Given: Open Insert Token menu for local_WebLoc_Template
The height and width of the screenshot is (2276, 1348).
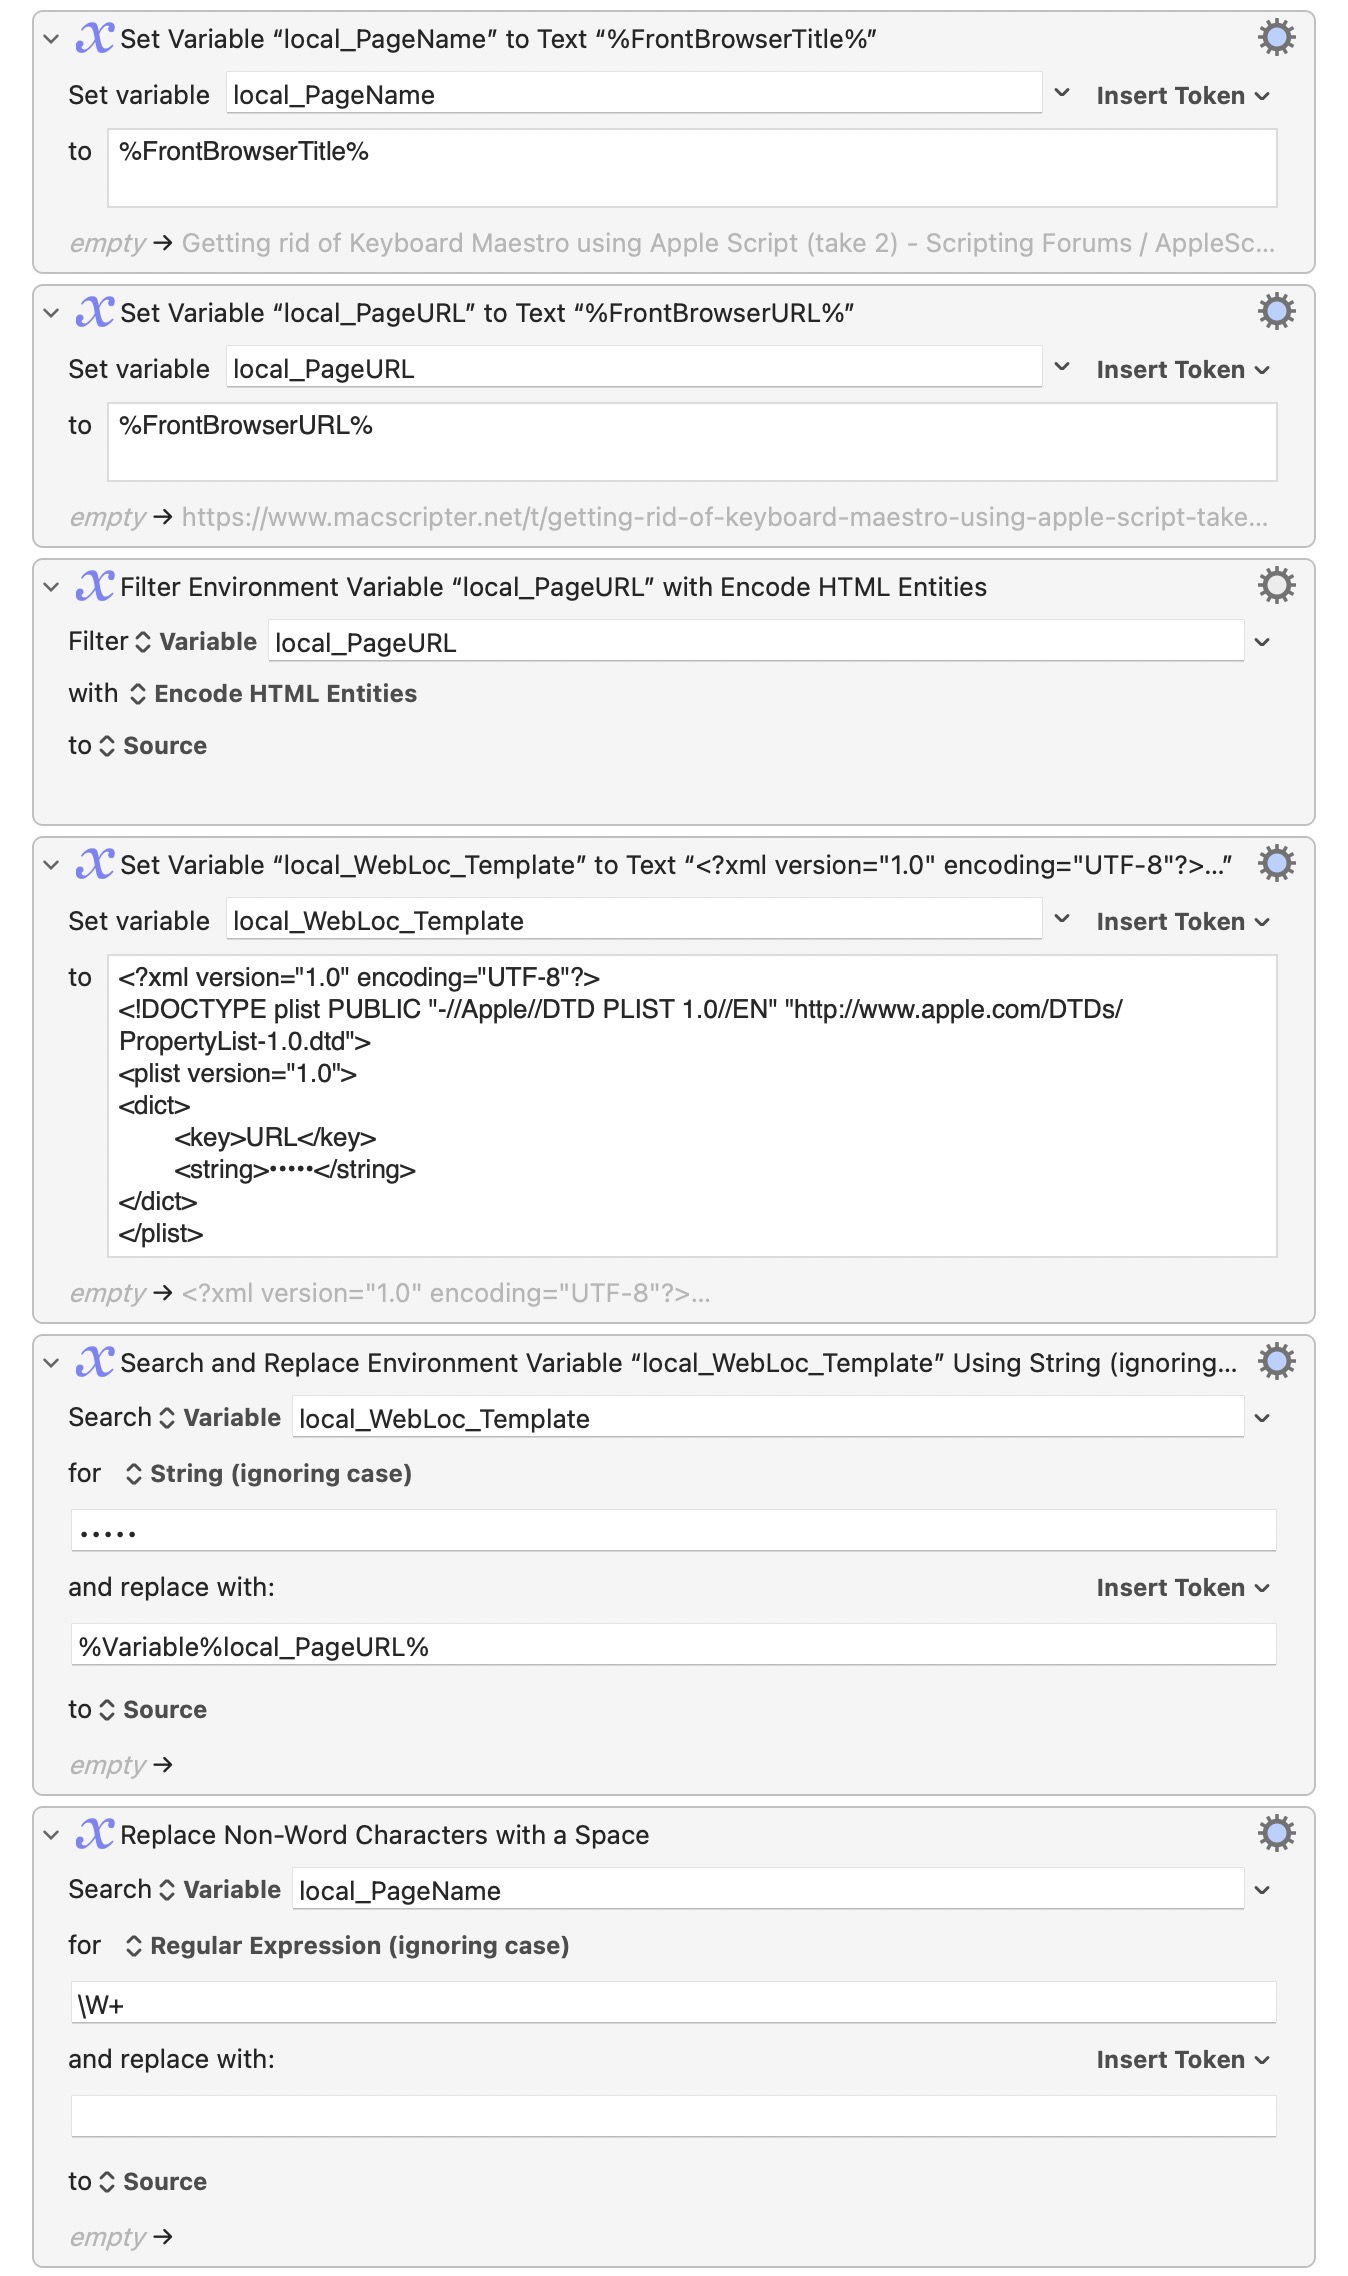Looking at the screenshot, I should (1182, 922).
